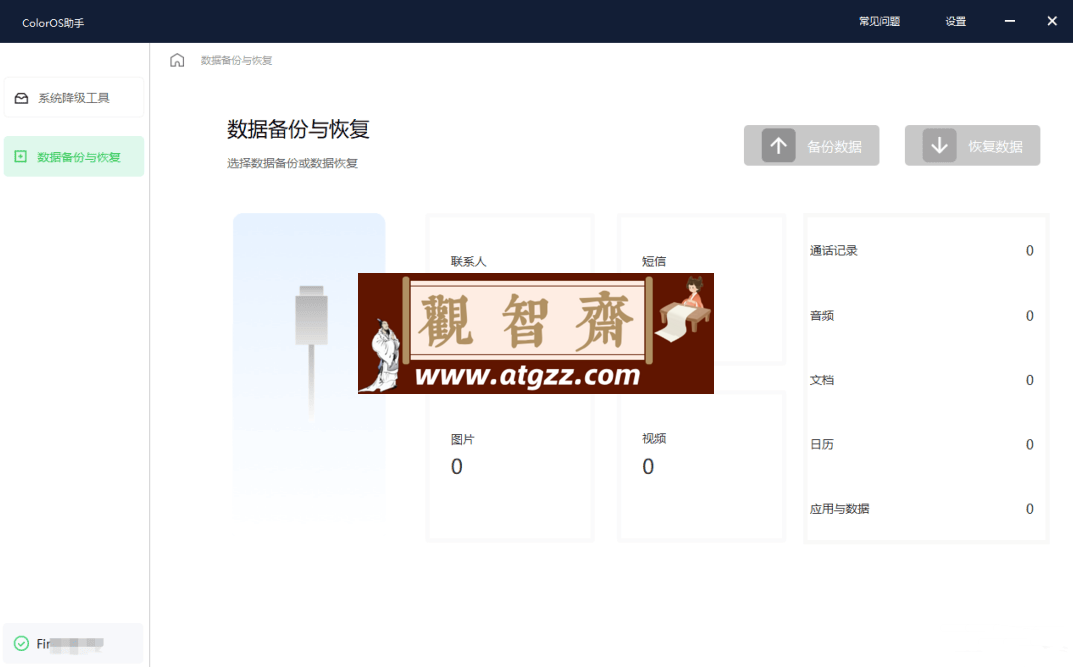Click the 视频 card
Viewport: 1073px width, 667px height.
pyautogui.click(x=701, y=467)
